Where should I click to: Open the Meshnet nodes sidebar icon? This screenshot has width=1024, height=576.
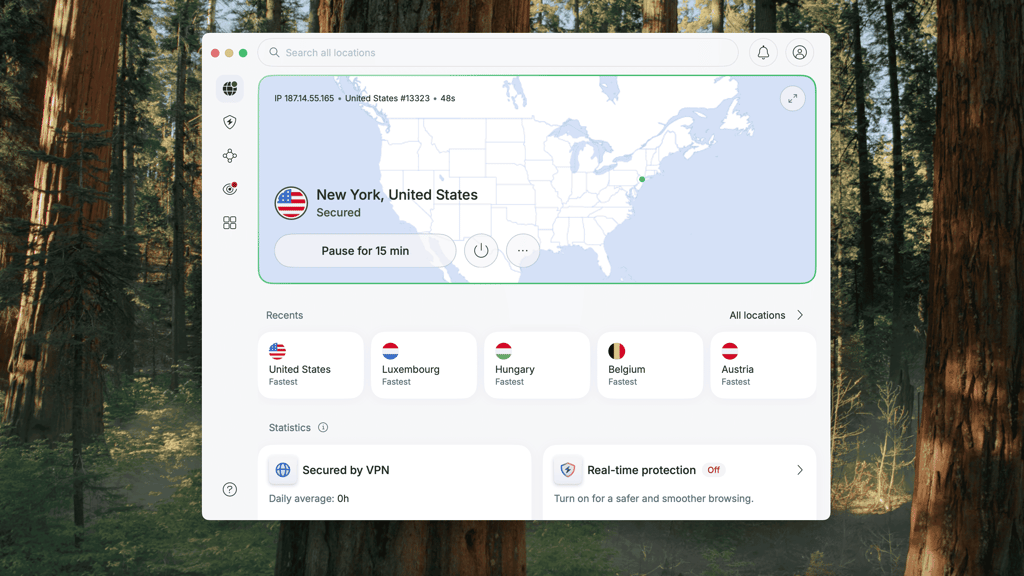point(230,155)
